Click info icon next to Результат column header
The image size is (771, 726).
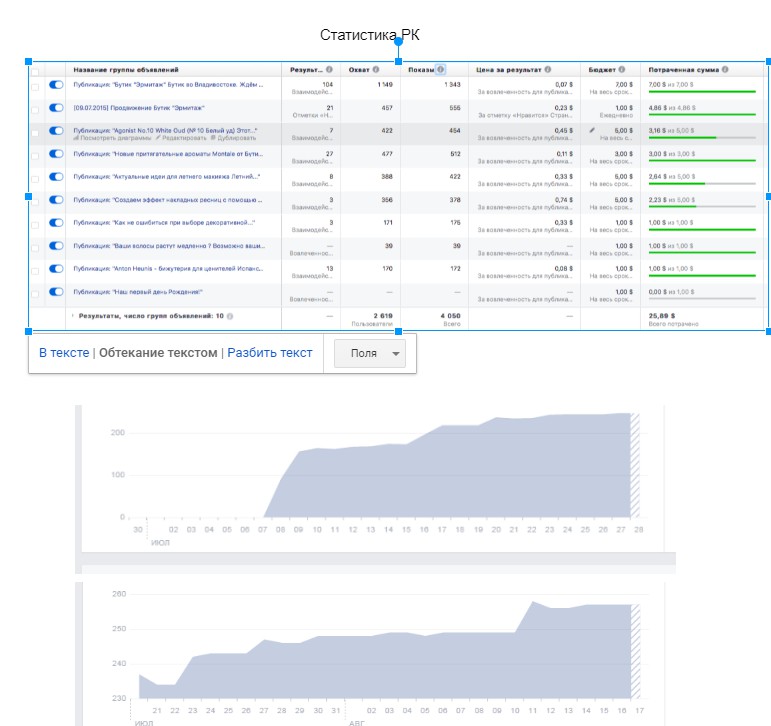click(329, 70)
